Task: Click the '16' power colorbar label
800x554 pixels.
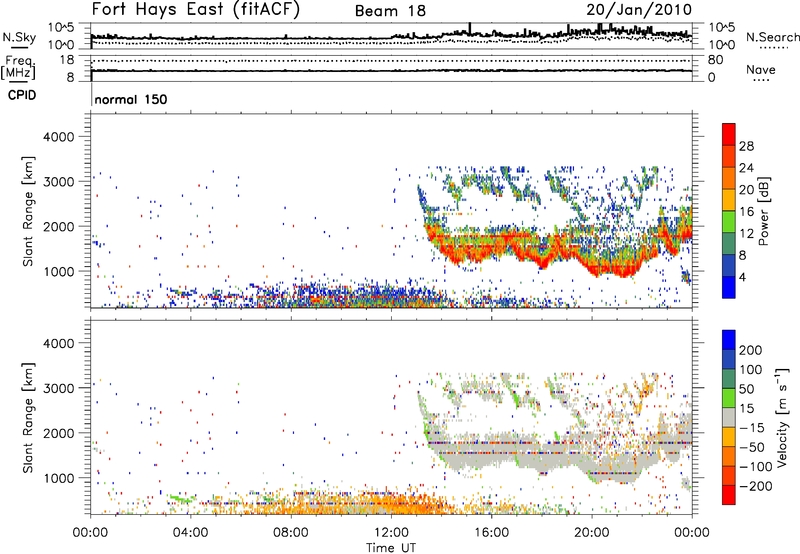Action: point(746,212)
